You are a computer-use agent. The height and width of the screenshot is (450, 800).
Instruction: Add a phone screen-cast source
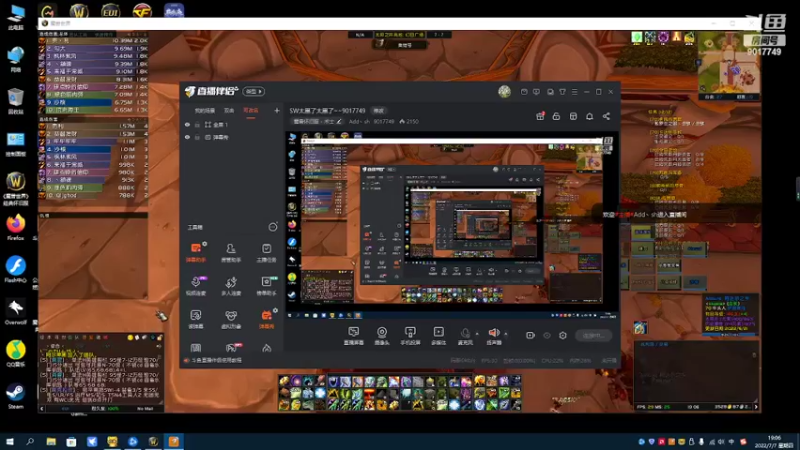click(410, 336)
